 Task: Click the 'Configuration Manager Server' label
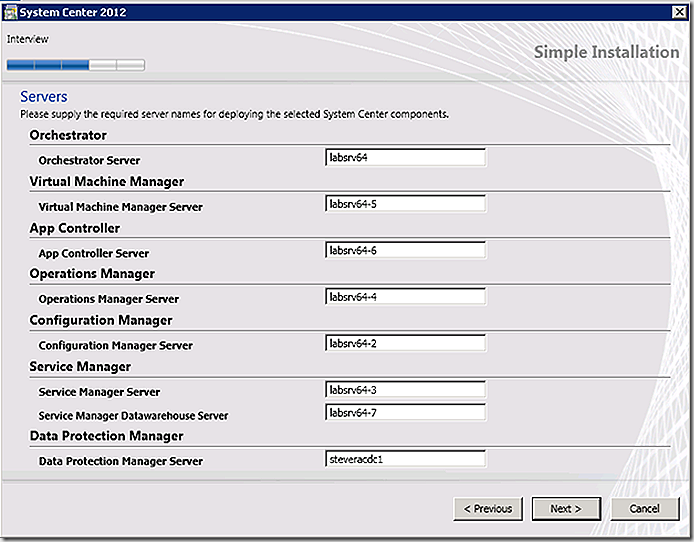(116, 346)
